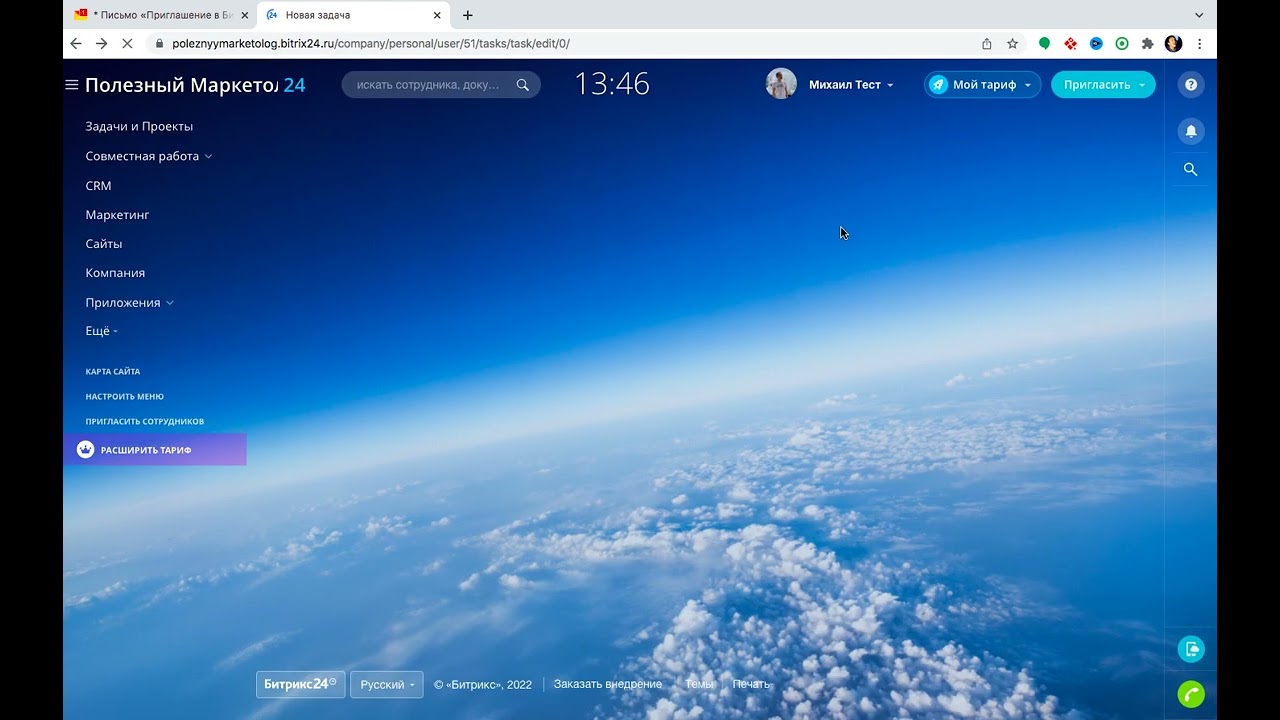Click the Пригласить button

1102,85
